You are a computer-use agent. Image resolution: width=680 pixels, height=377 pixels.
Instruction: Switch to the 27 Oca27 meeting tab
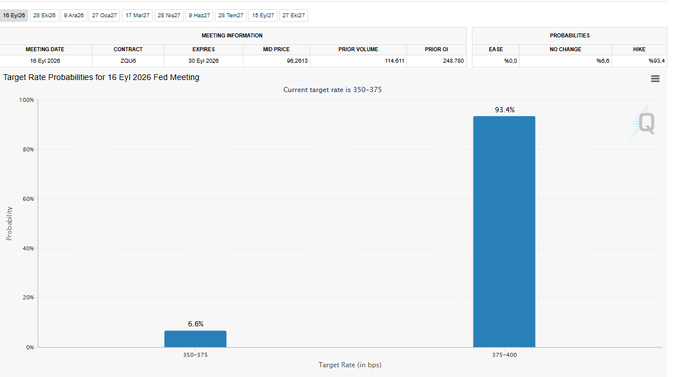click(x=104, y=16)
